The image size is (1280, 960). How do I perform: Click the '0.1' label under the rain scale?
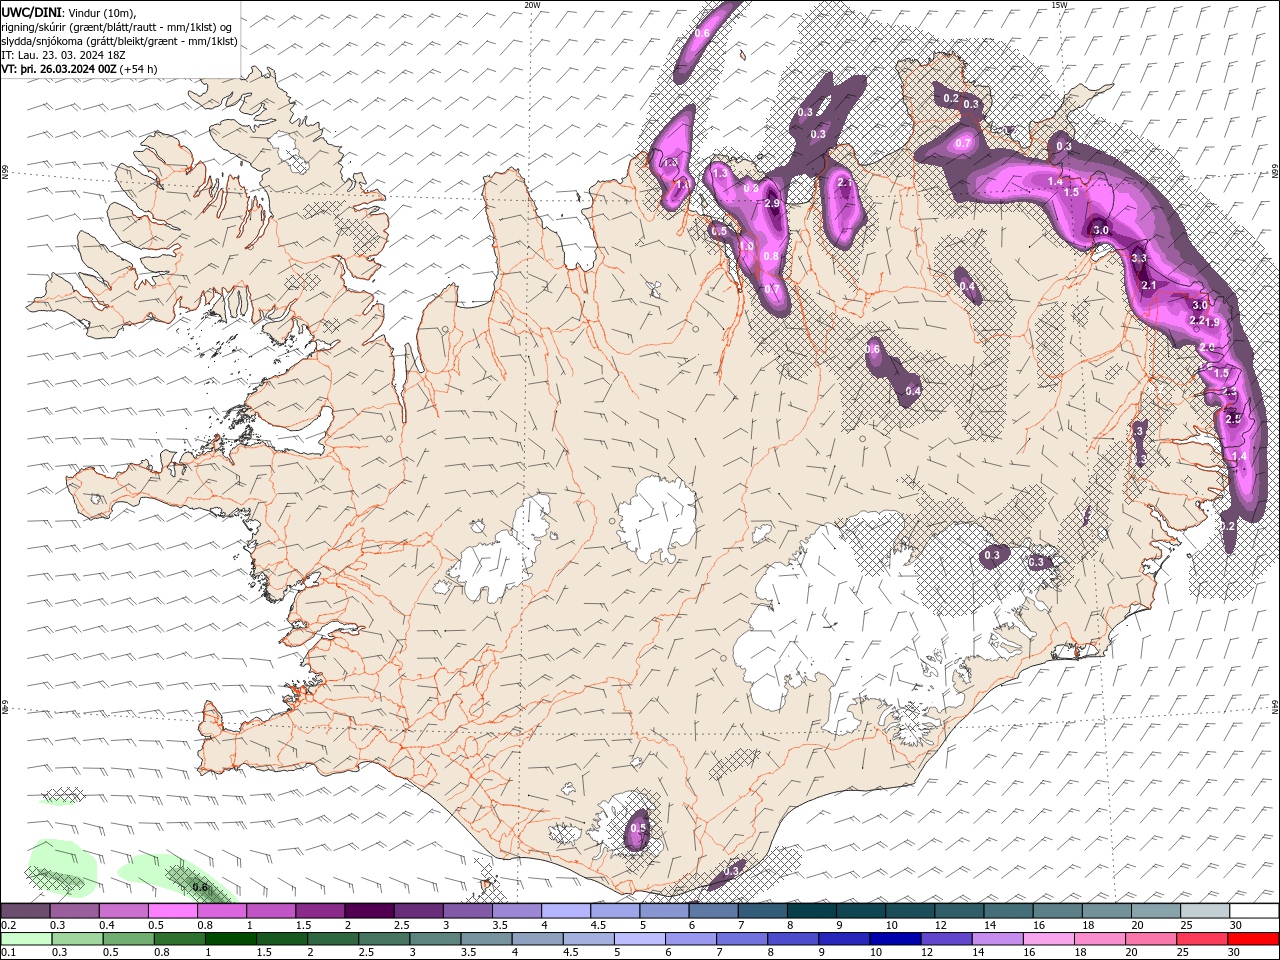click(7, 953)
